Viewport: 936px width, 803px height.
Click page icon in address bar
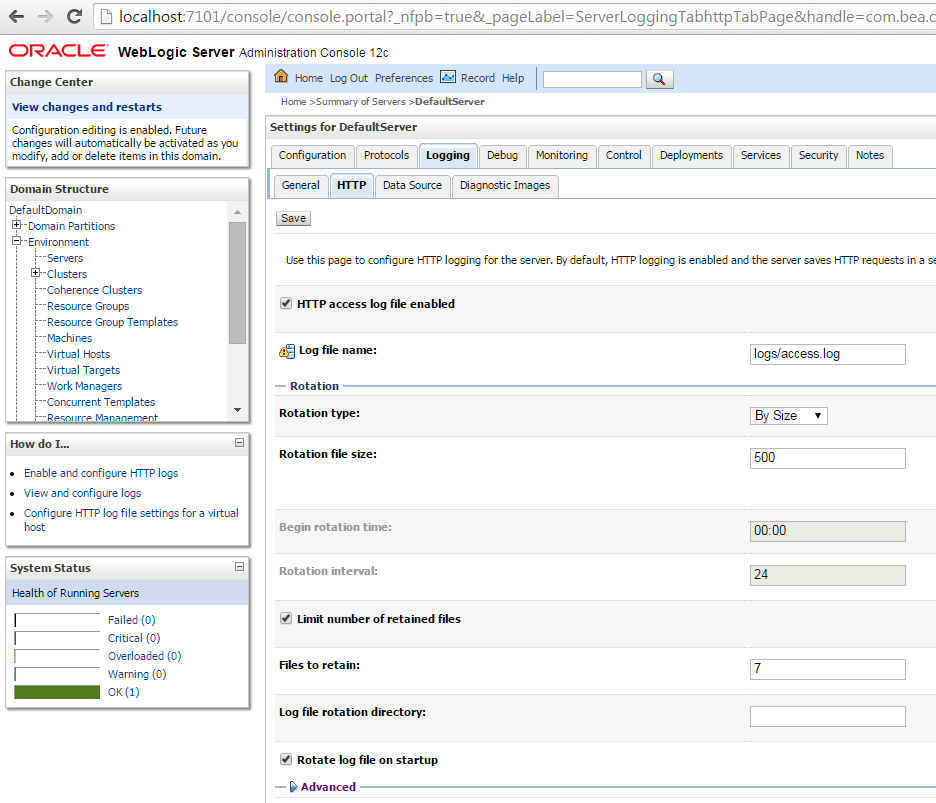106,17
